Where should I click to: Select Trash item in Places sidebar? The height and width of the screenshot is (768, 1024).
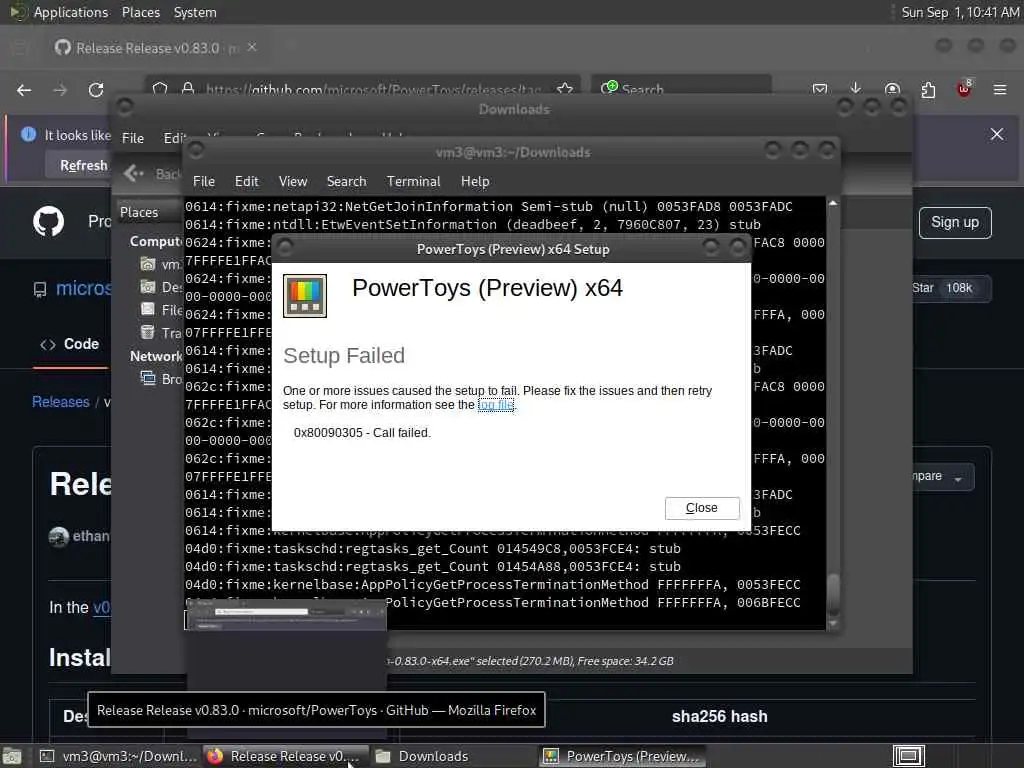coord(161,333)
